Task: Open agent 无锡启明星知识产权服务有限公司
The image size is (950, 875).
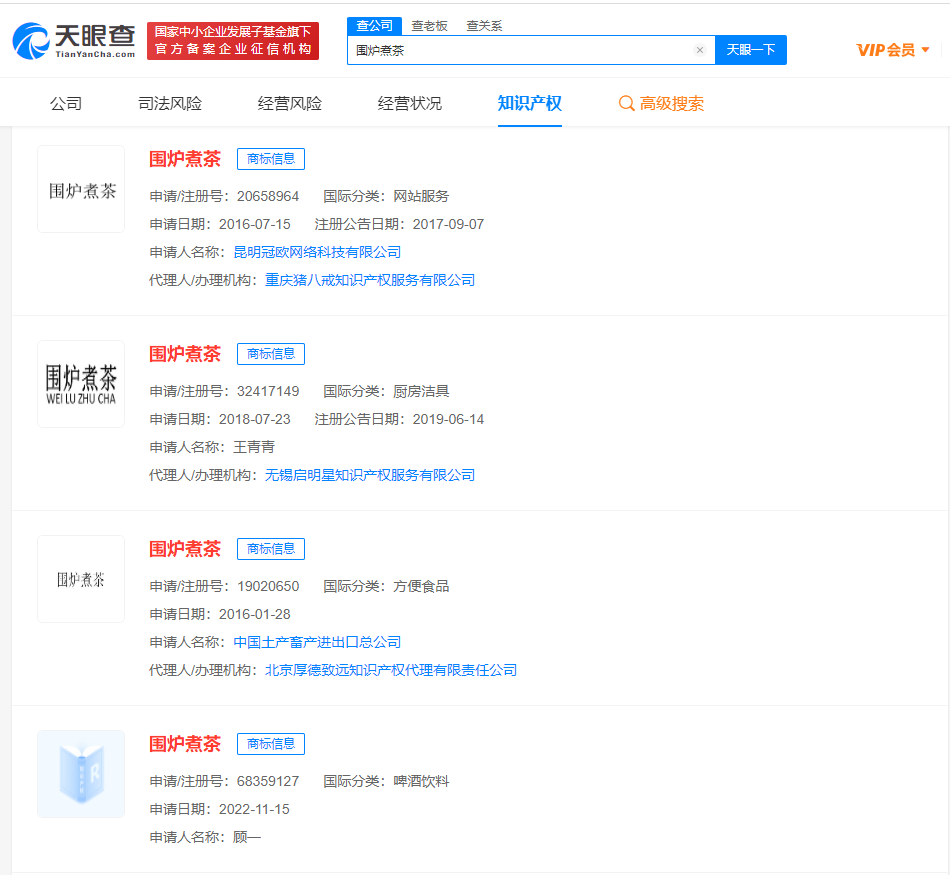Action: click(x=370, y=476)
